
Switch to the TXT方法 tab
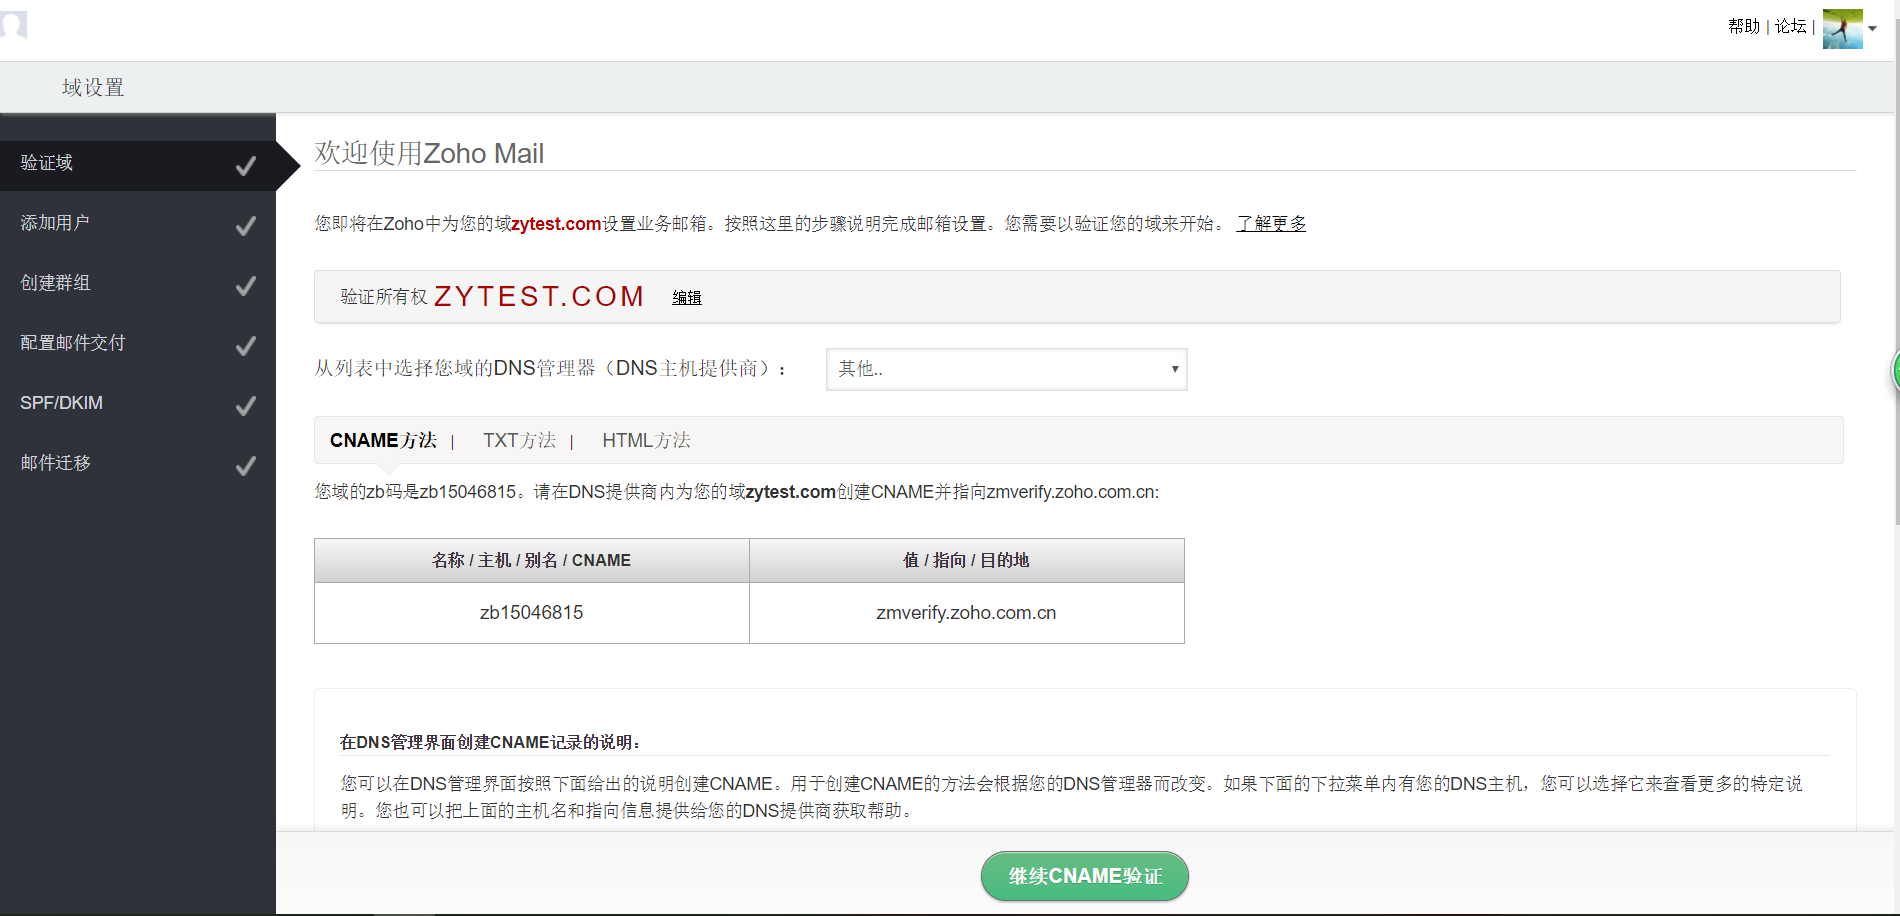[x=519, y=441]
